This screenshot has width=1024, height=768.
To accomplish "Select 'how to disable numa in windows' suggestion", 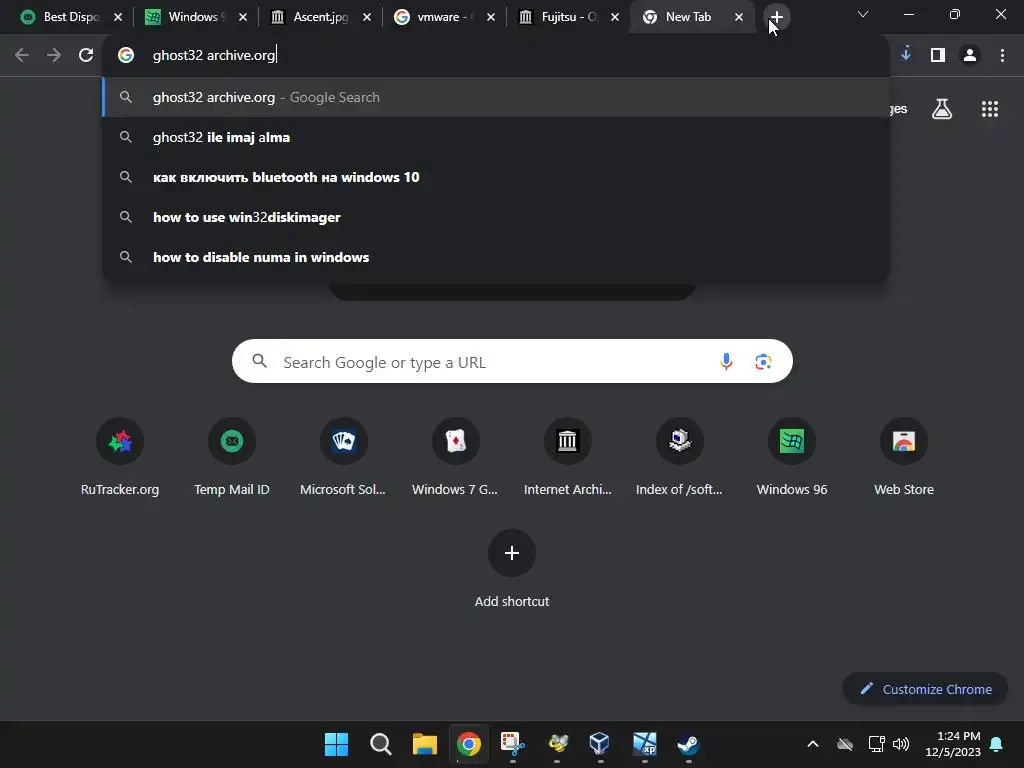I will click(x=496, y=257).
